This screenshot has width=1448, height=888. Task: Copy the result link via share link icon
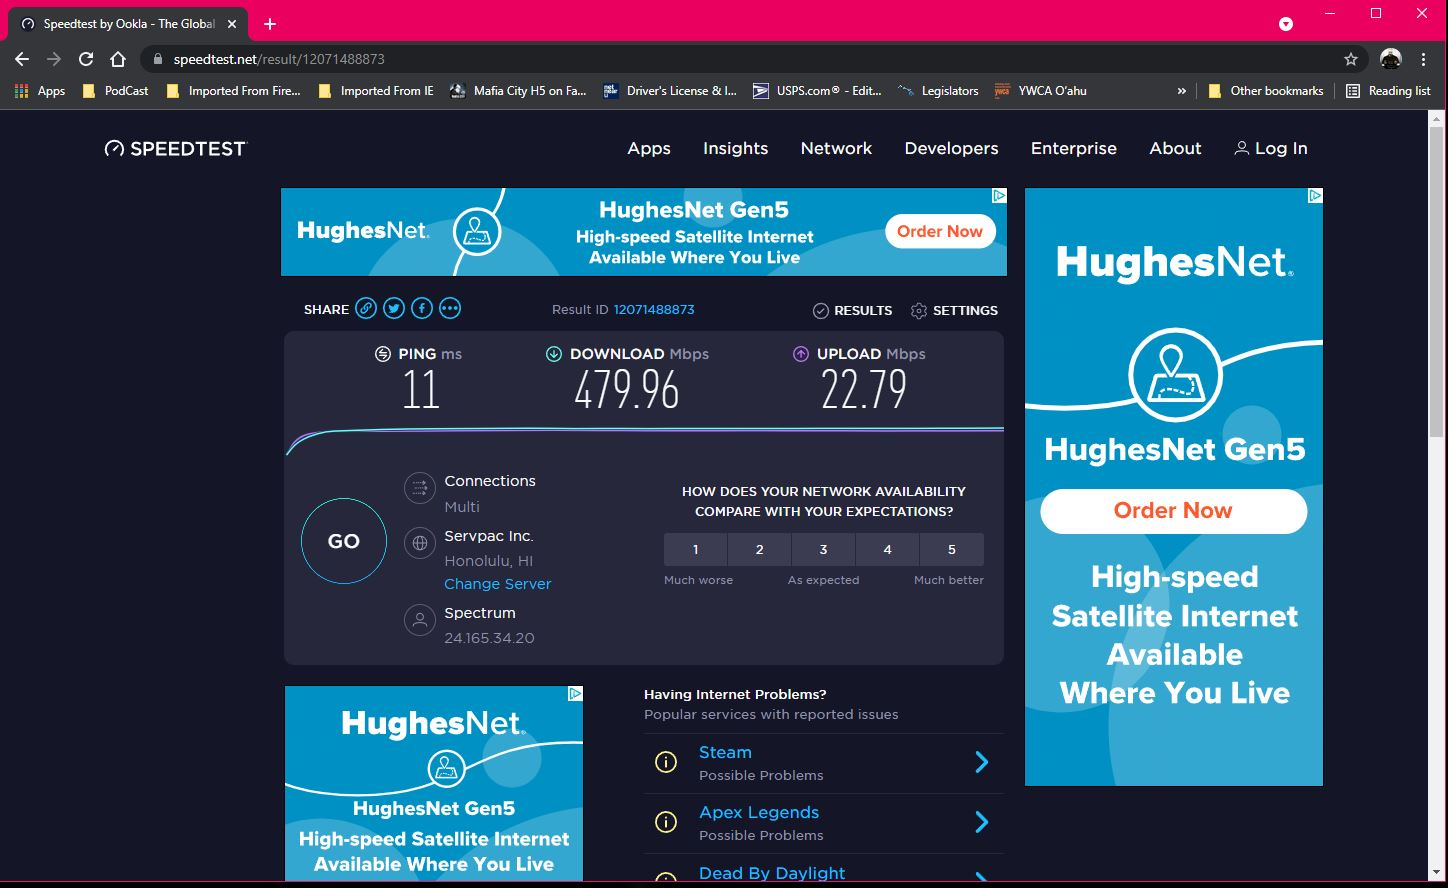click(366, 309)
